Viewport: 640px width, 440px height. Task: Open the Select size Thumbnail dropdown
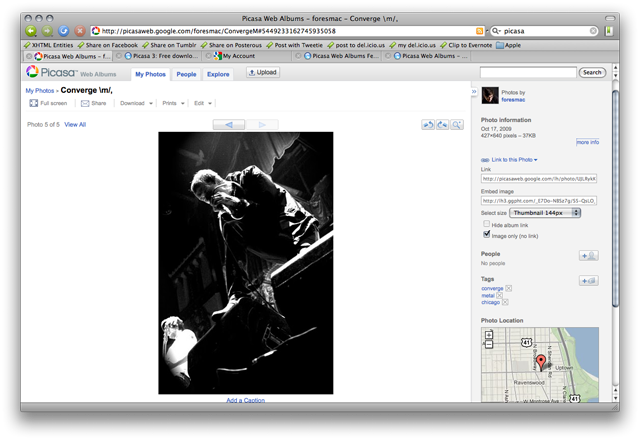(545, 213)
